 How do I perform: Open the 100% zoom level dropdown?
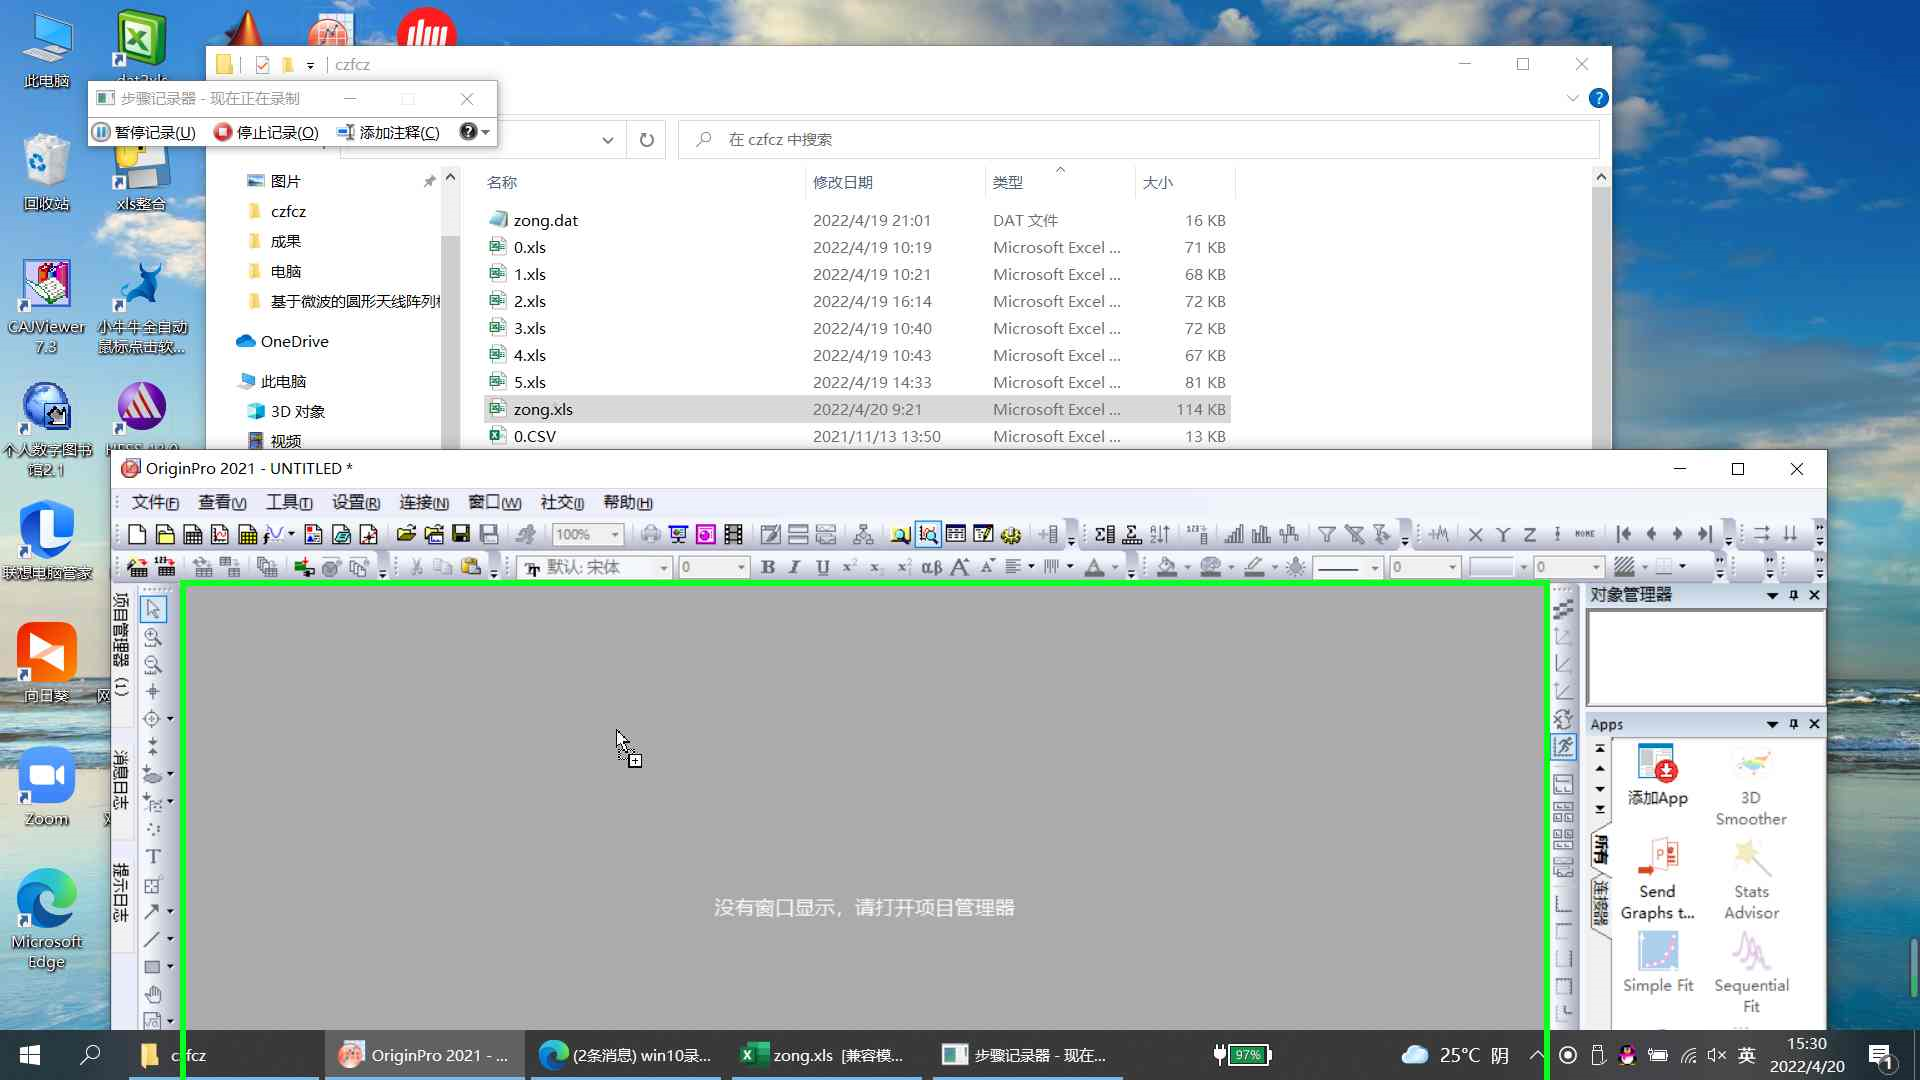612,534
